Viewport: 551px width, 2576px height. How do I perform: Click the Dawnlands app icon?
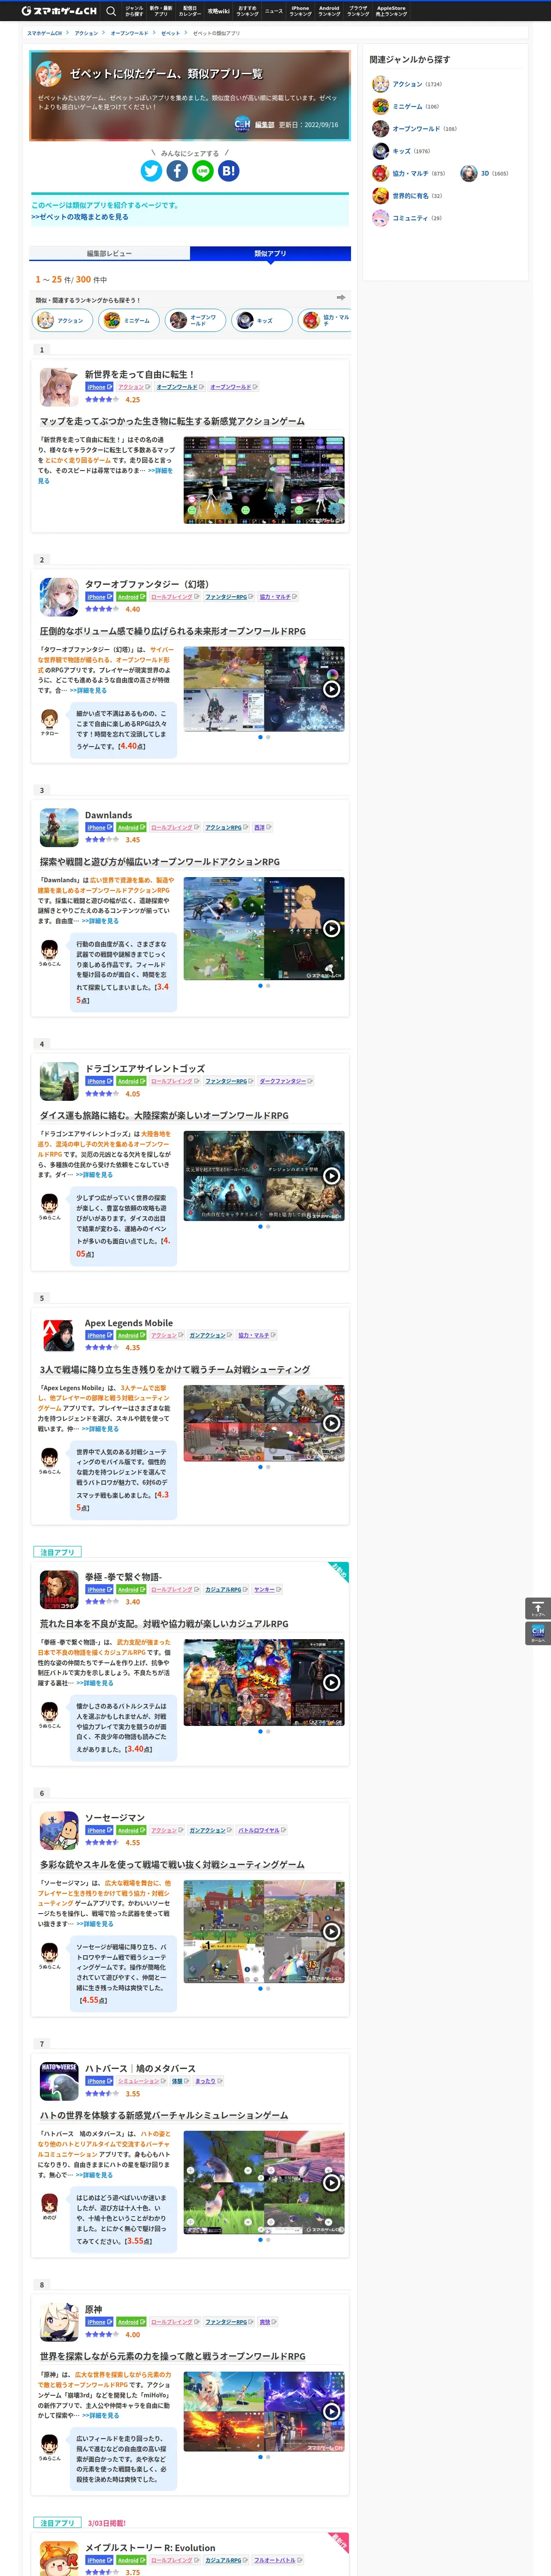click(x=59, y=828)
